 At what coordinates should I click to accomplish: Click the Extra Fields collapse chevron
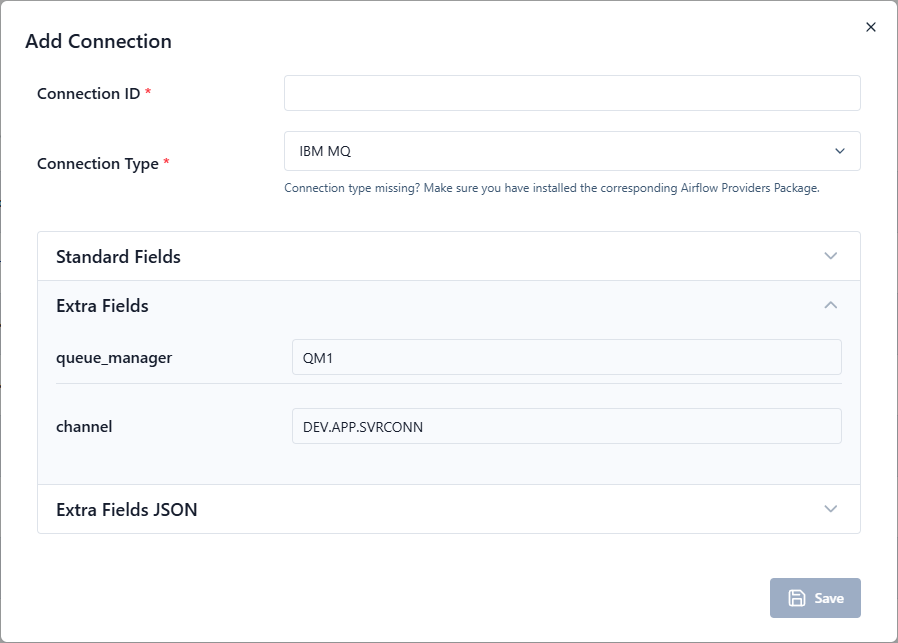(830, 305)
